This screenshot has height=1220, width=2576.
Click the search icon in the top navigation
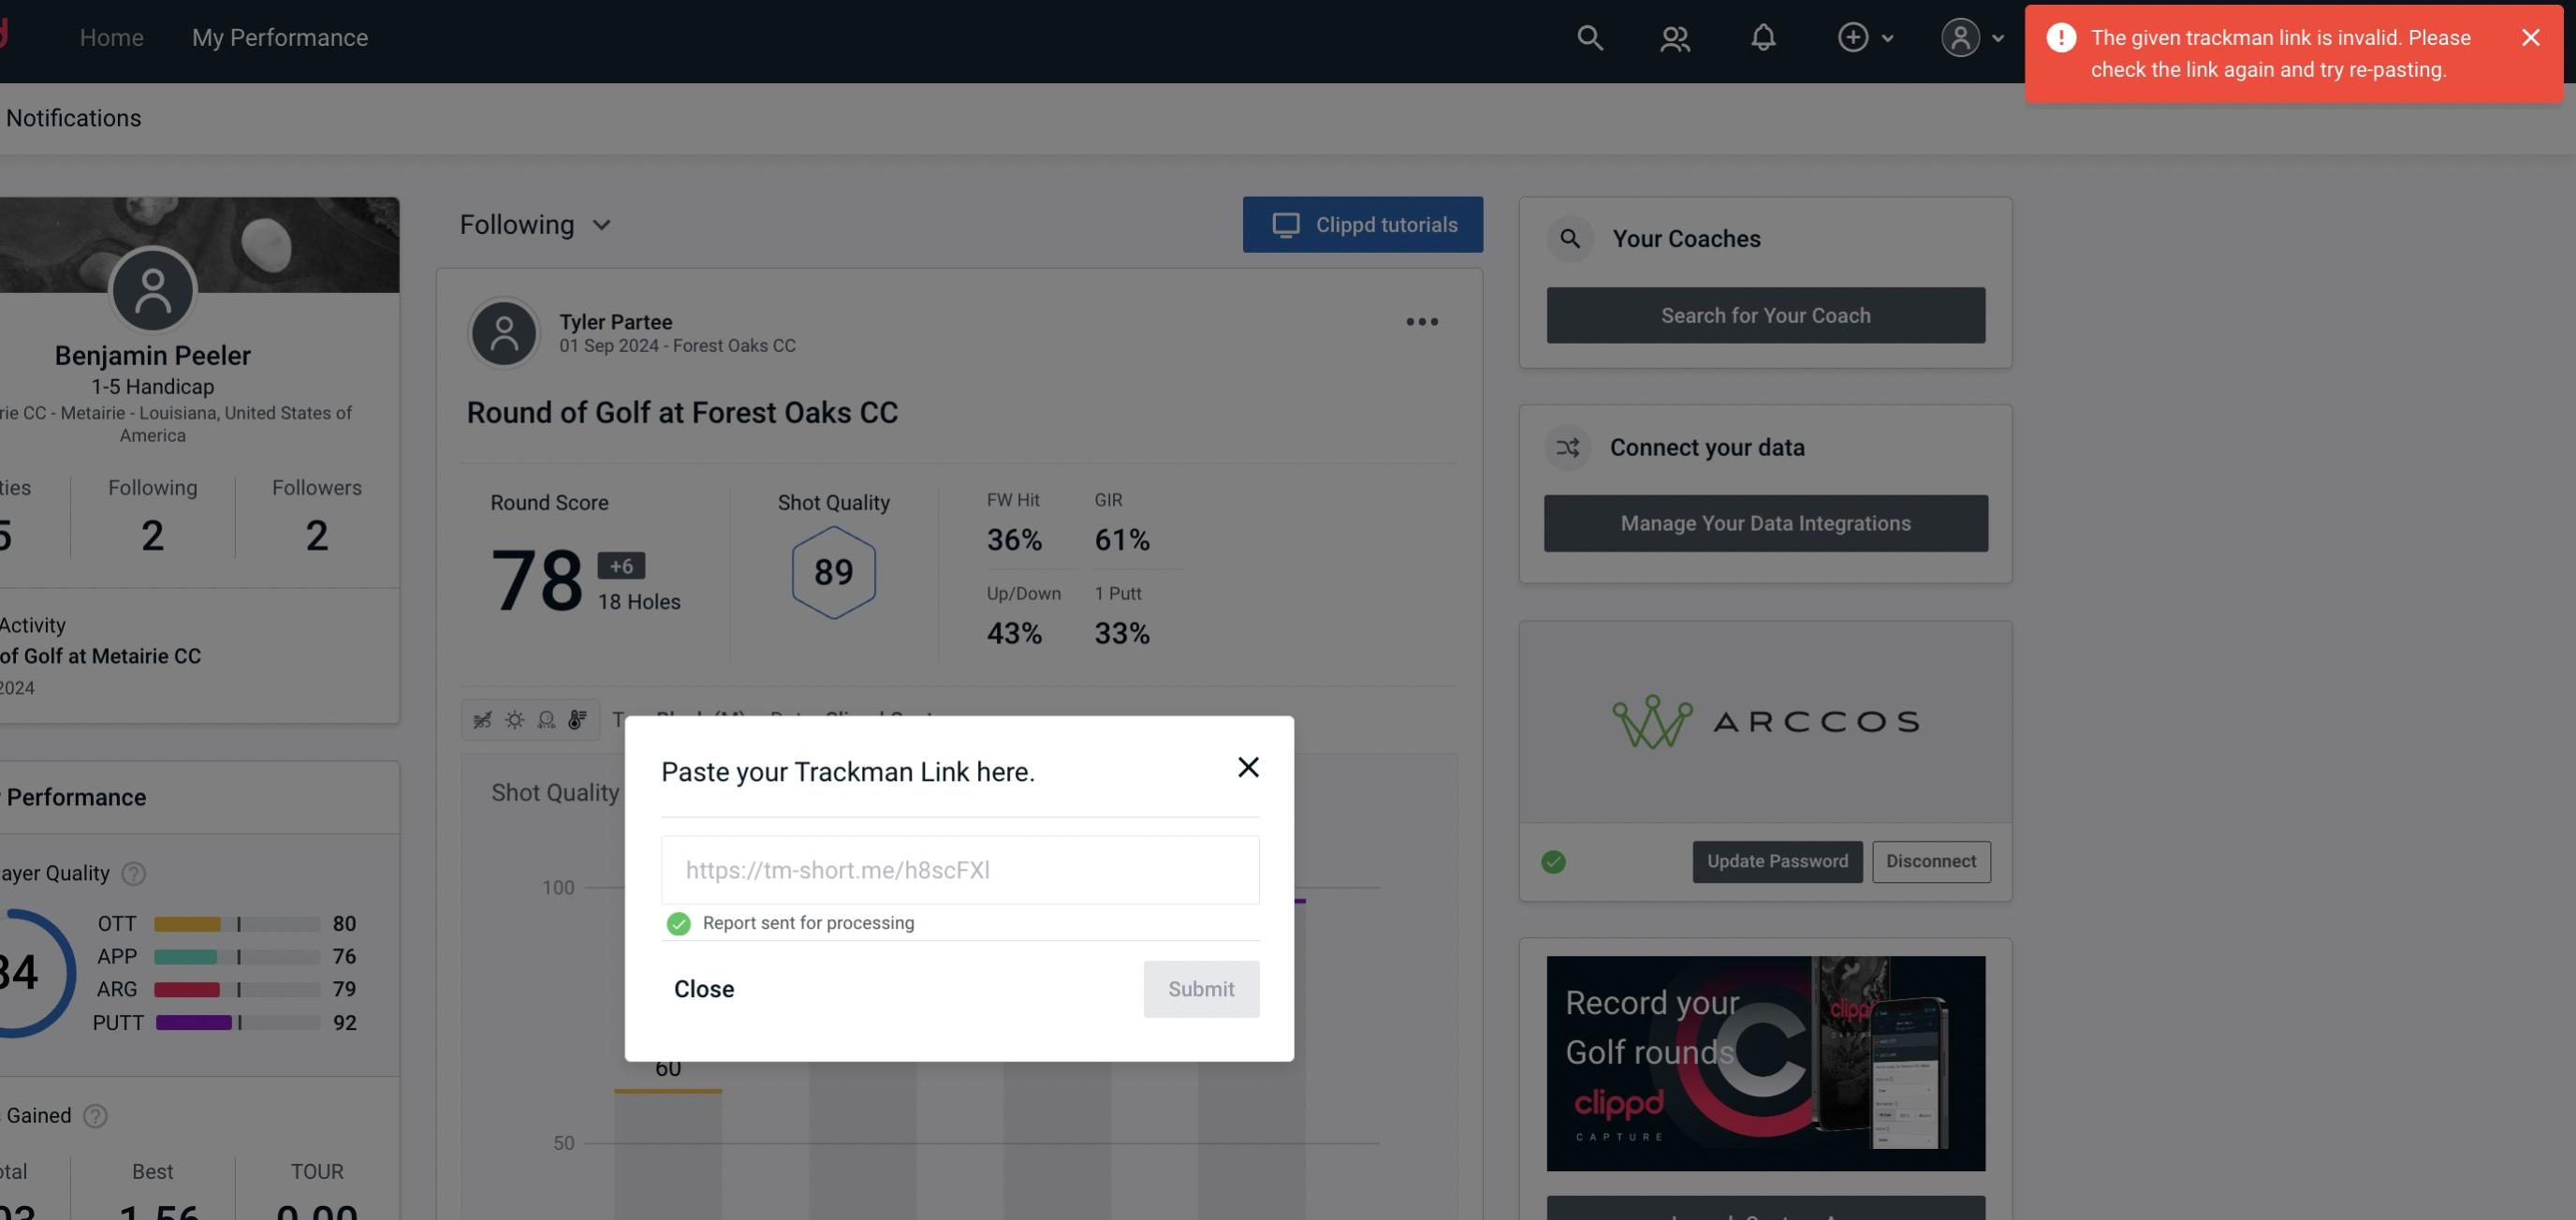[1588, 37]
